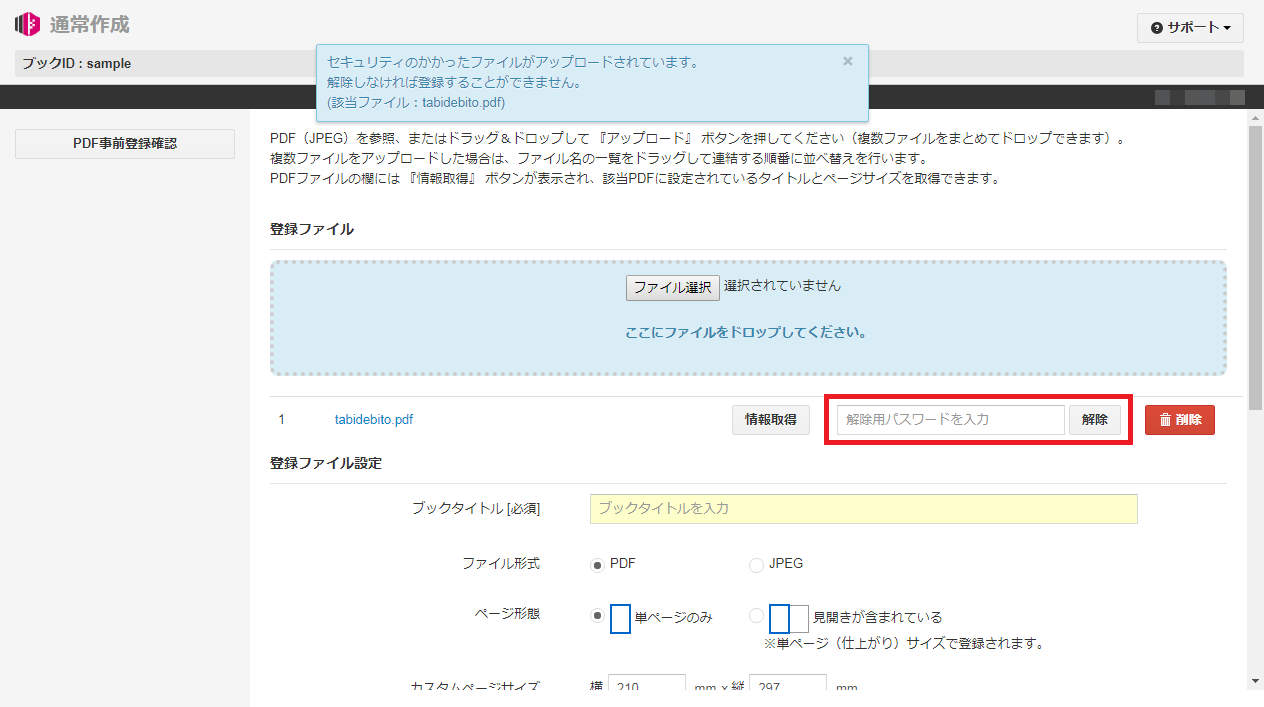Viewport: 1264px width, 707px height.
Task: Open the tabidebito.pdf file link
Action: 373,420
